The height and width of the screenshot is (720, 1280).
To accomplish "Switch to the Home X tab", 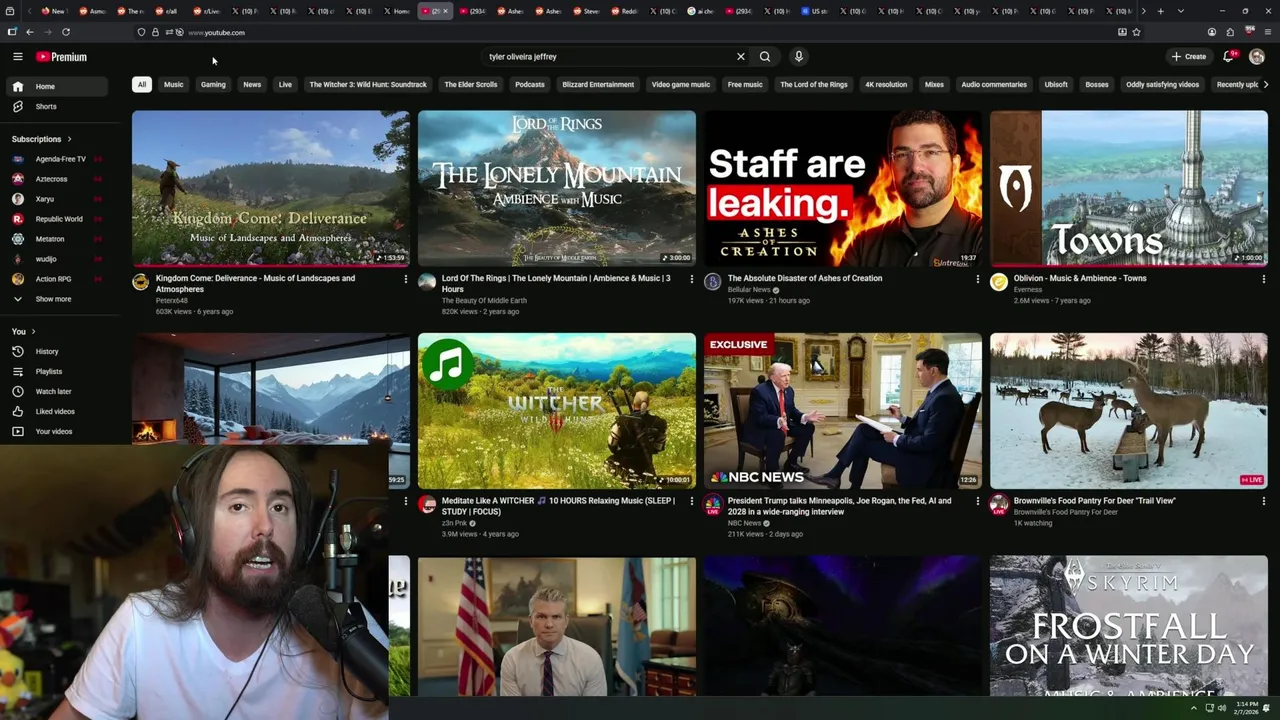I will pyautogui.click(x=399, y=11).
